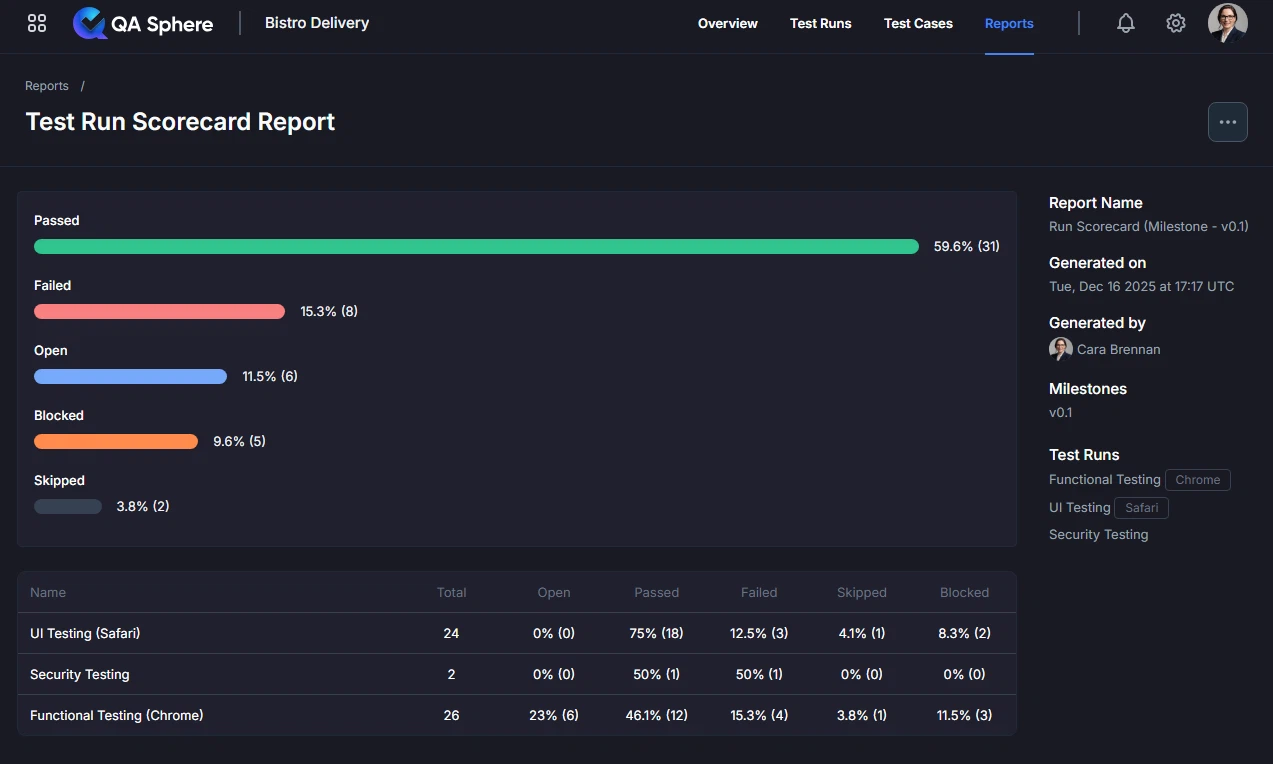
Task: Click the green Passed progress bar
Action: coord(476,246)
